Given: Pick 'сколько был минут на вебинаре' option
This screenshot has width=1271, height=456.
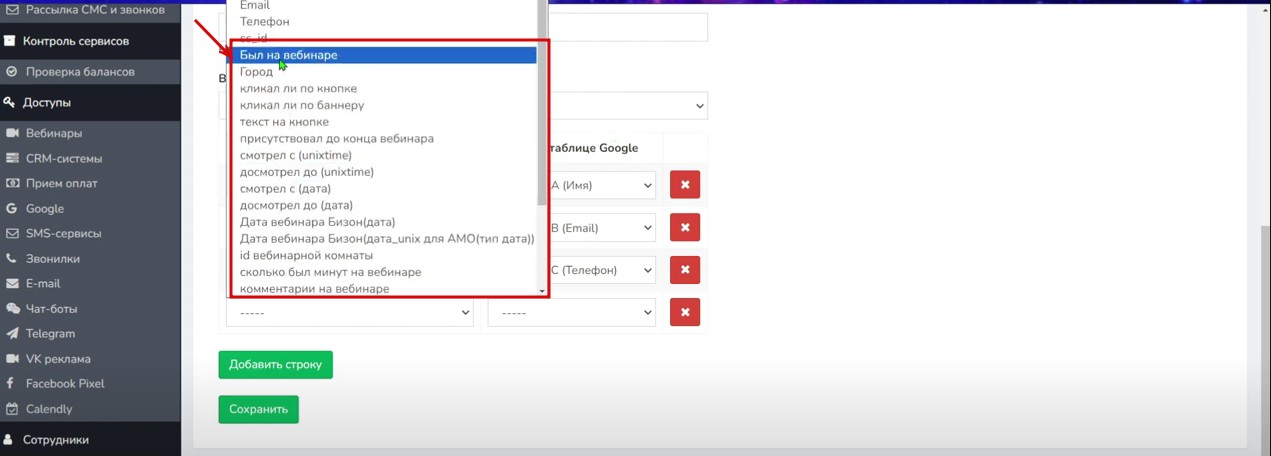Looking at the screenshot, I should click(x=330, y=272).
